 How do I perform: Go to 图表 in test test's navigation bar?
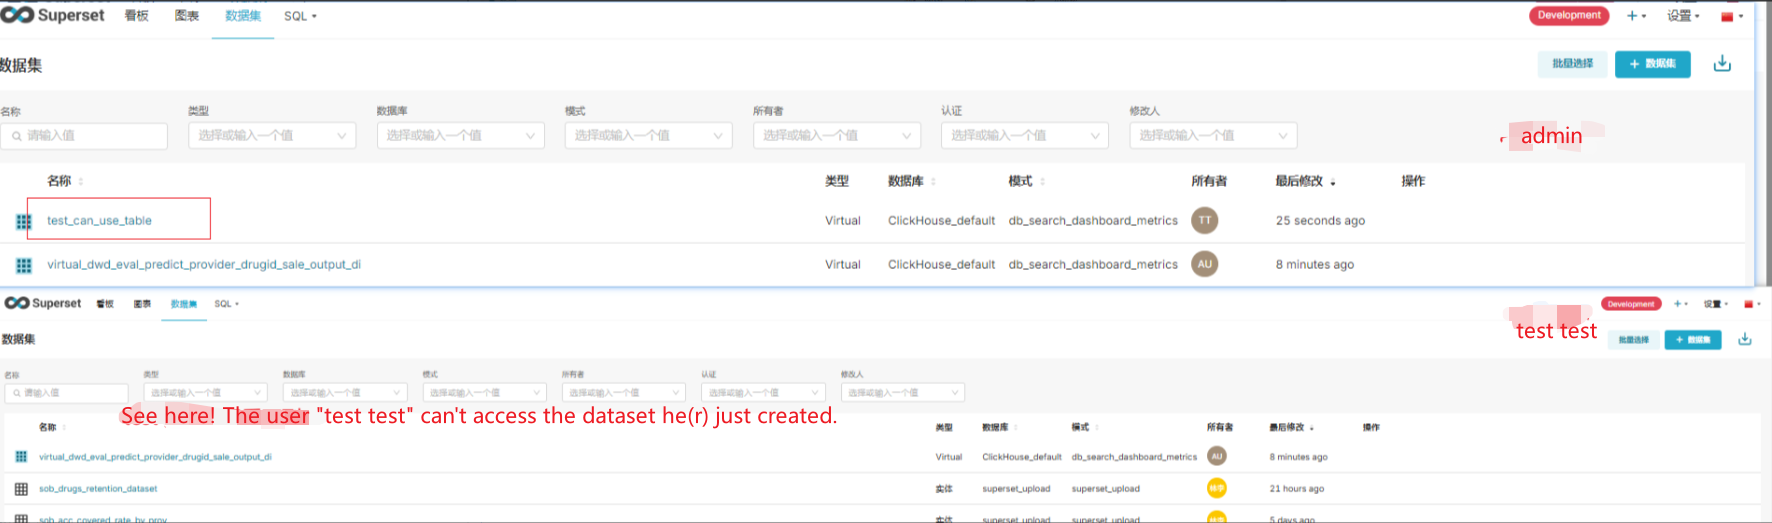[142, 304]
